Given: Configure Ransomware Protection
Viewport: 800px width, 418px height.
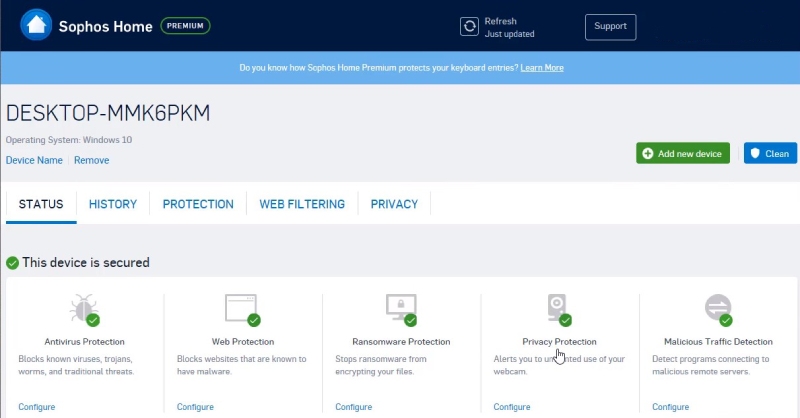Looking at the screenshot, I should (x=354, y=407).
